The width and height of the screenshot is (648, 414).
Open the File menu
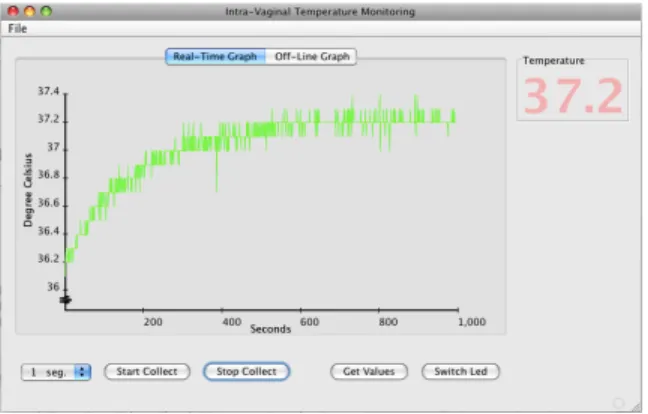pos(17,29)
